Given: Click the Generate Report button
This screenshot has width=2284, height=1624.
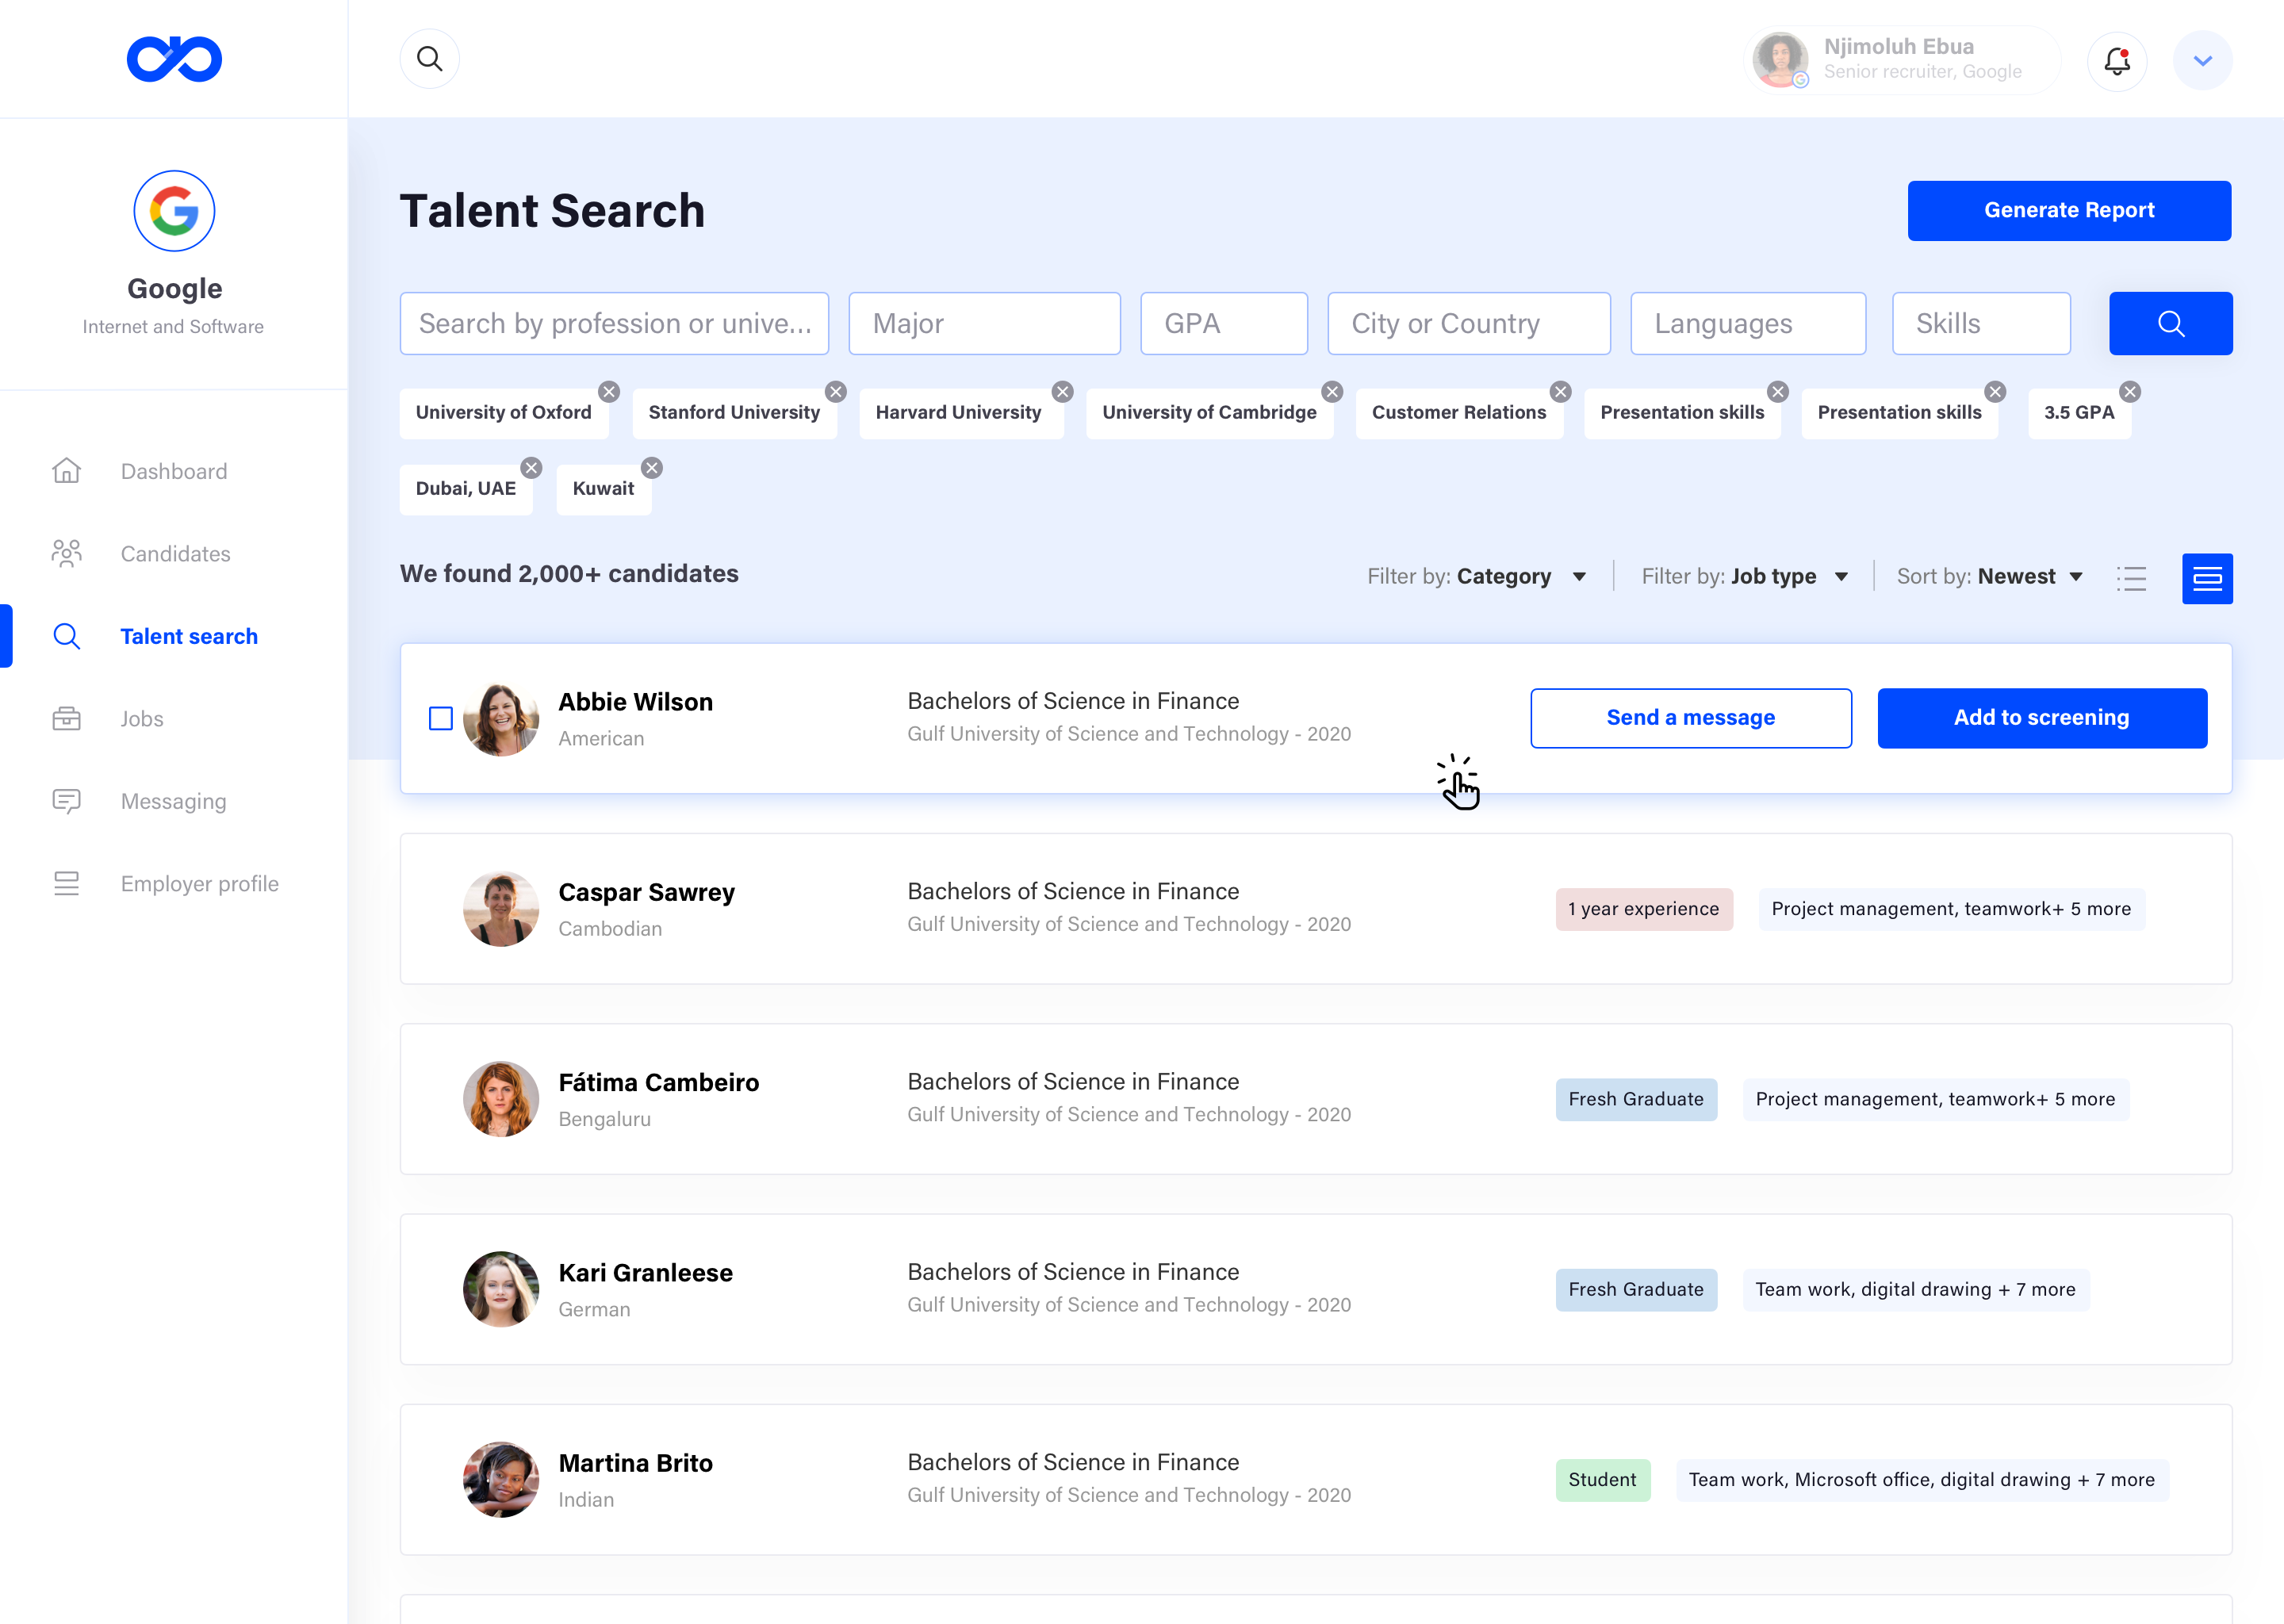Looking at the screenshot, I should pyautogui.click(x=2069, y=210).
